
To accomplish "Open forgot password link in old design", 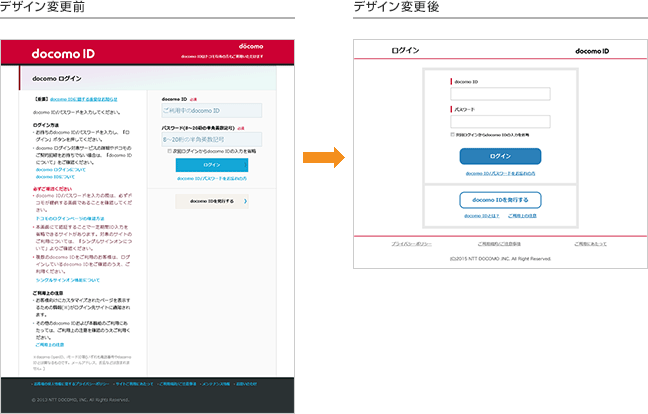I will 211,178.
